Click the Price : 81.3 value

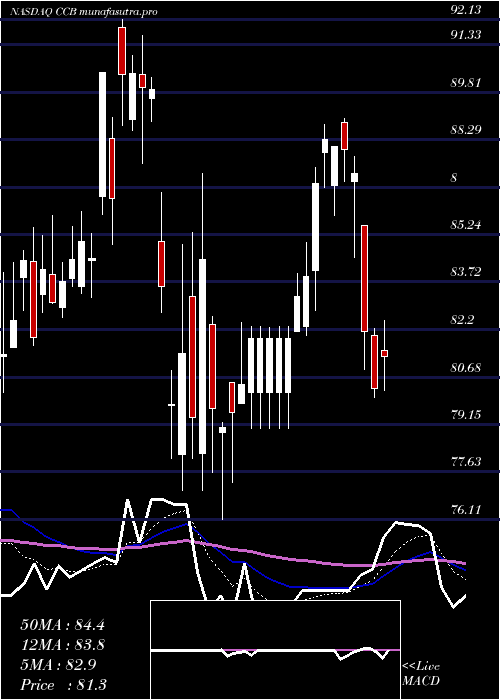point(63,685)
